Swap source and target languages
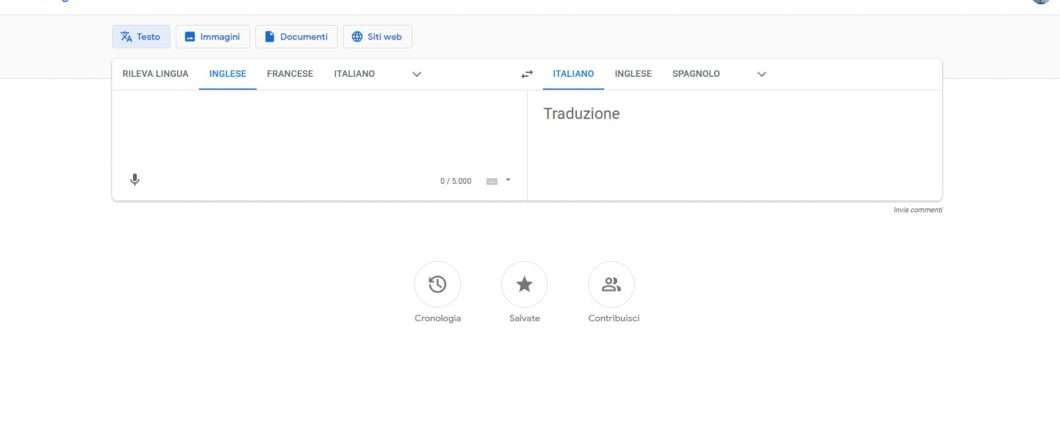Screen dimensions: 1060x424 527,74
